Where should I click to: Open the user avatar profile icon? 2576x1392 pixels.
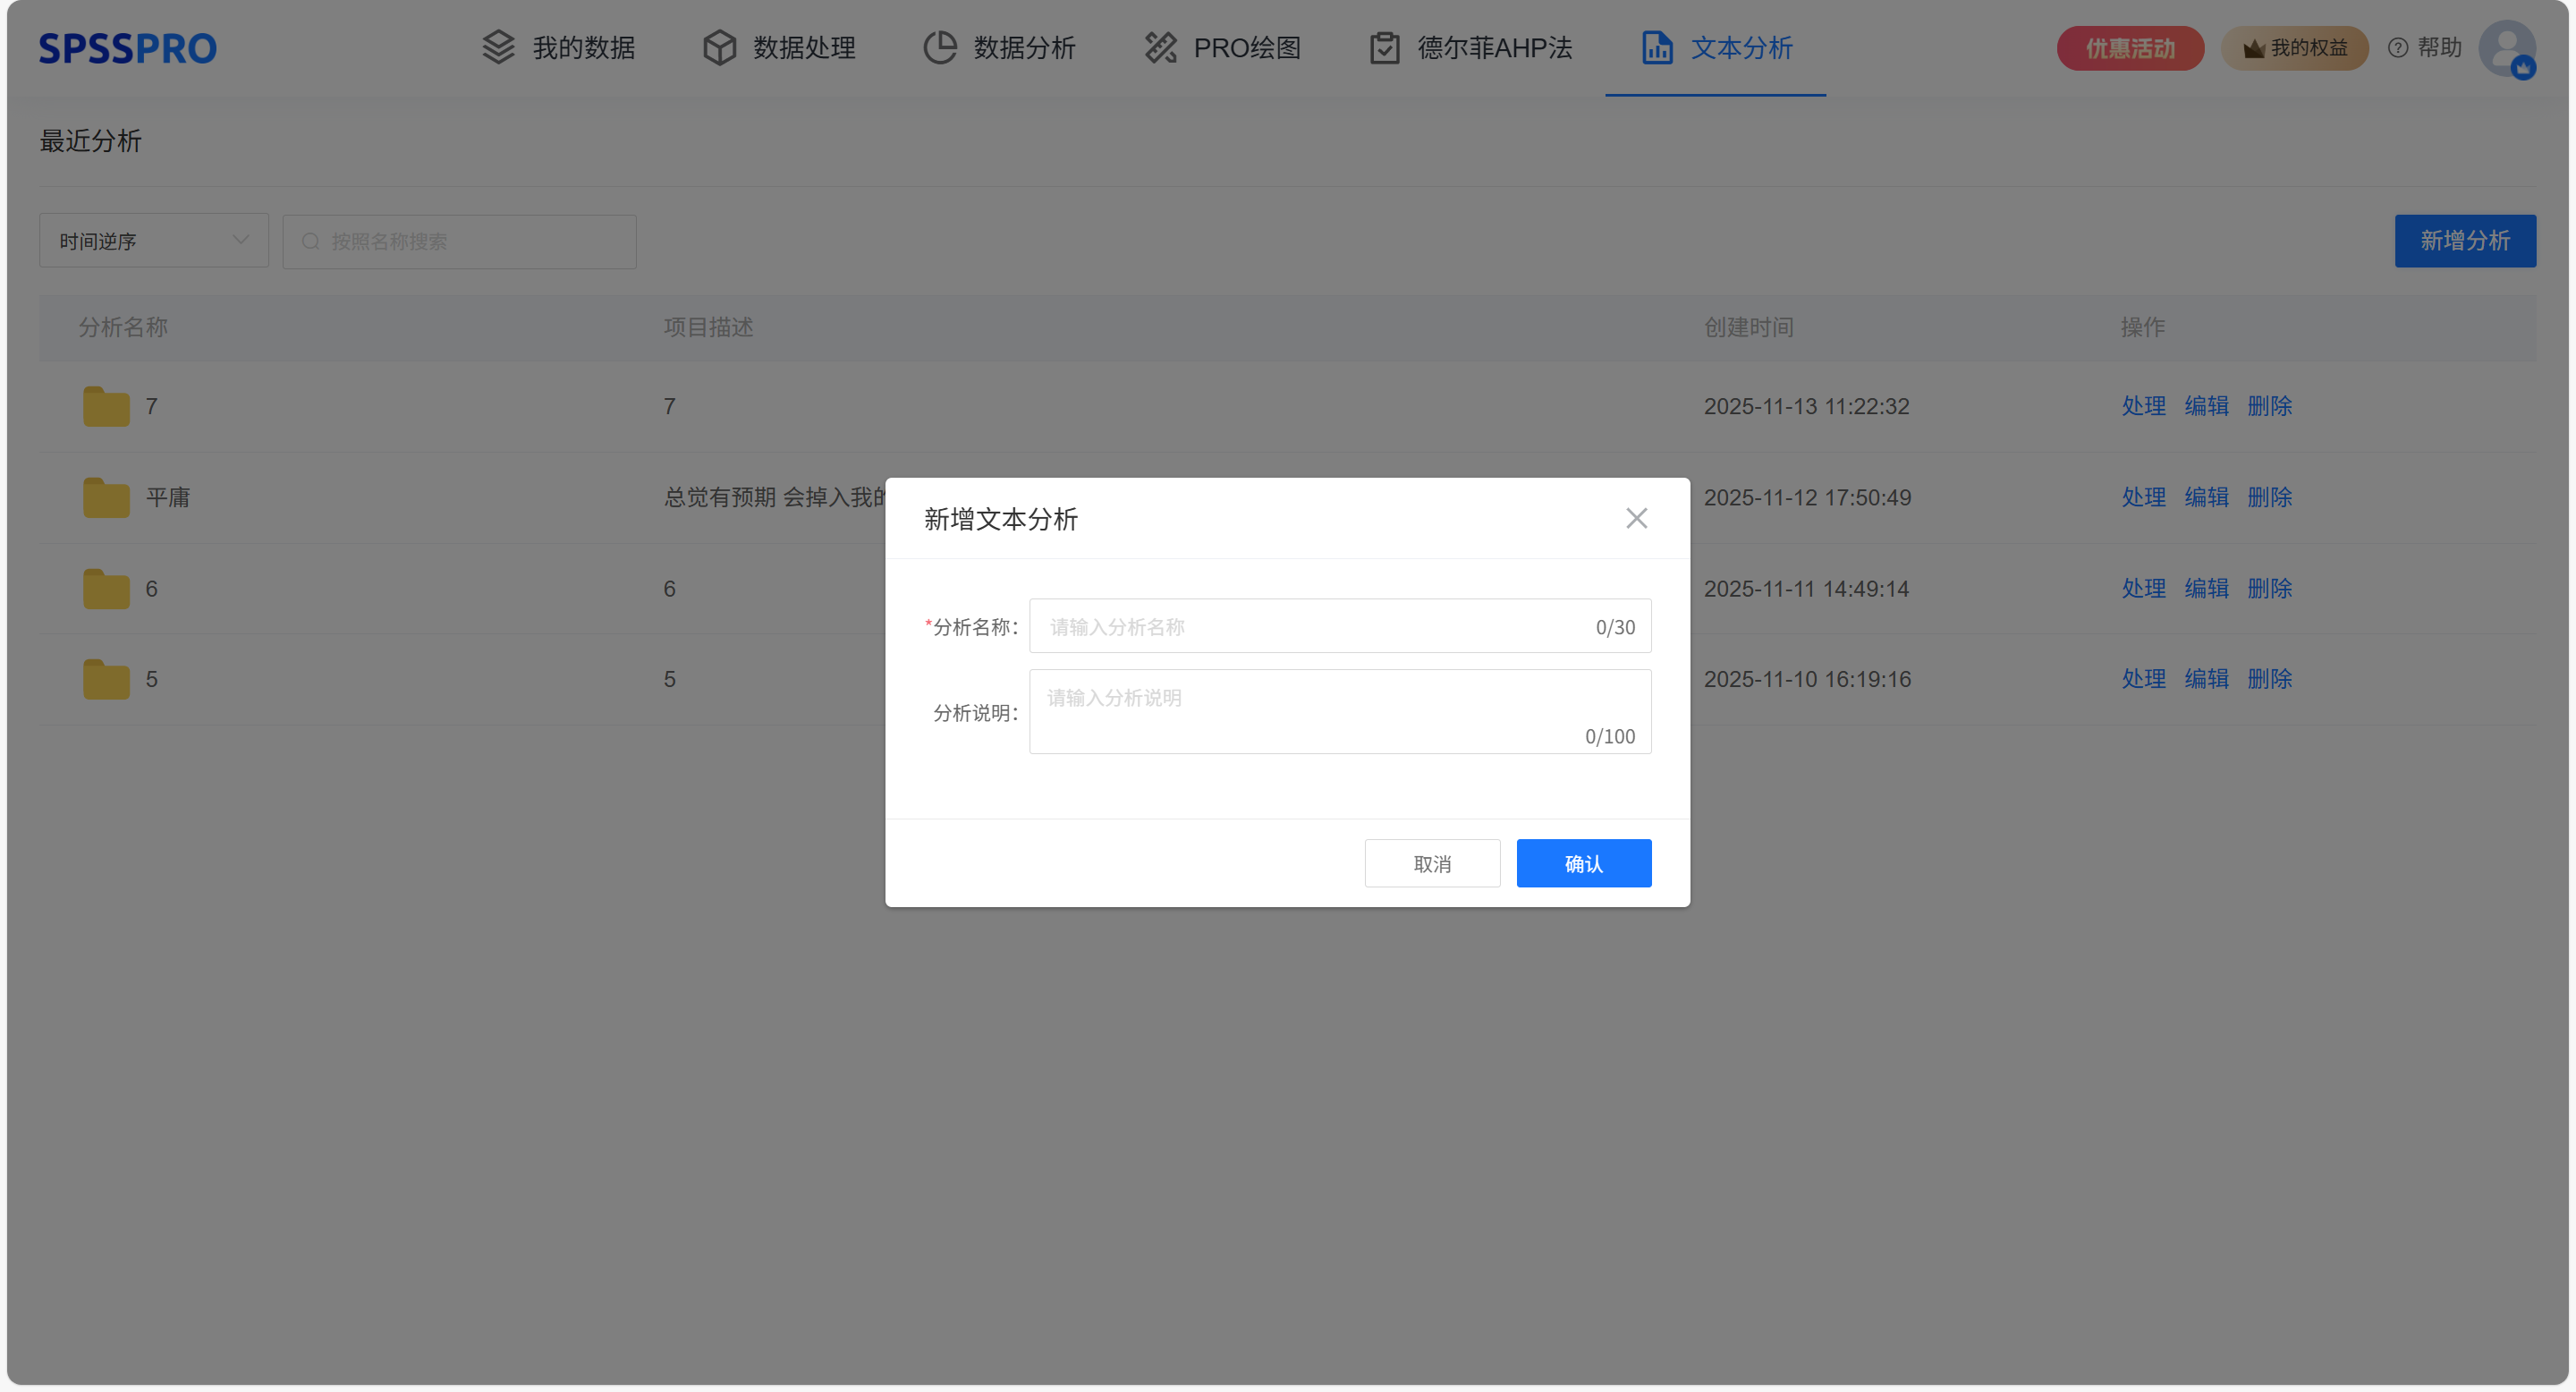coord(2506,47)
